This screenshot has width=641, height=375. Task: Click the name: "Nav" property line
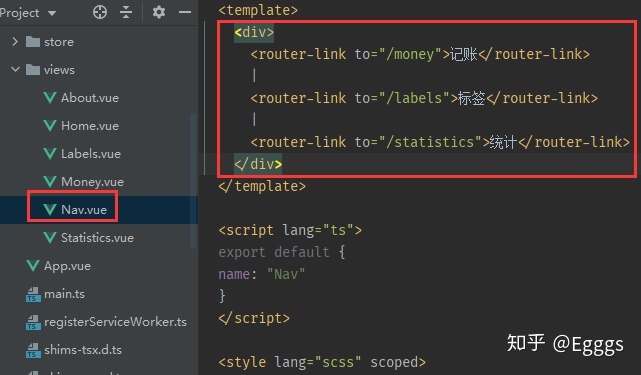click(262, 274)
